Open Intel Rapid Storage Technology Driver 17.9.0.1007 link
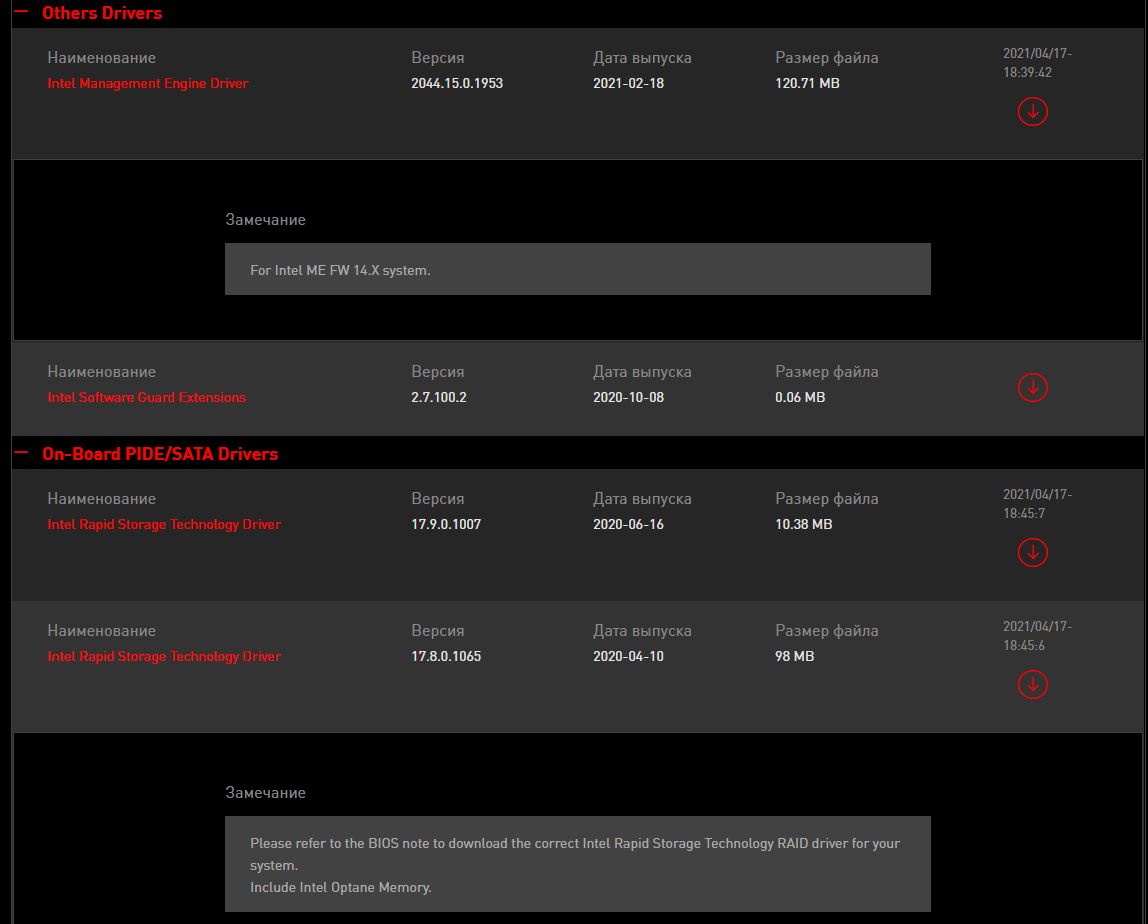This screenshot has height=924, width=1148. coord(164,524)
